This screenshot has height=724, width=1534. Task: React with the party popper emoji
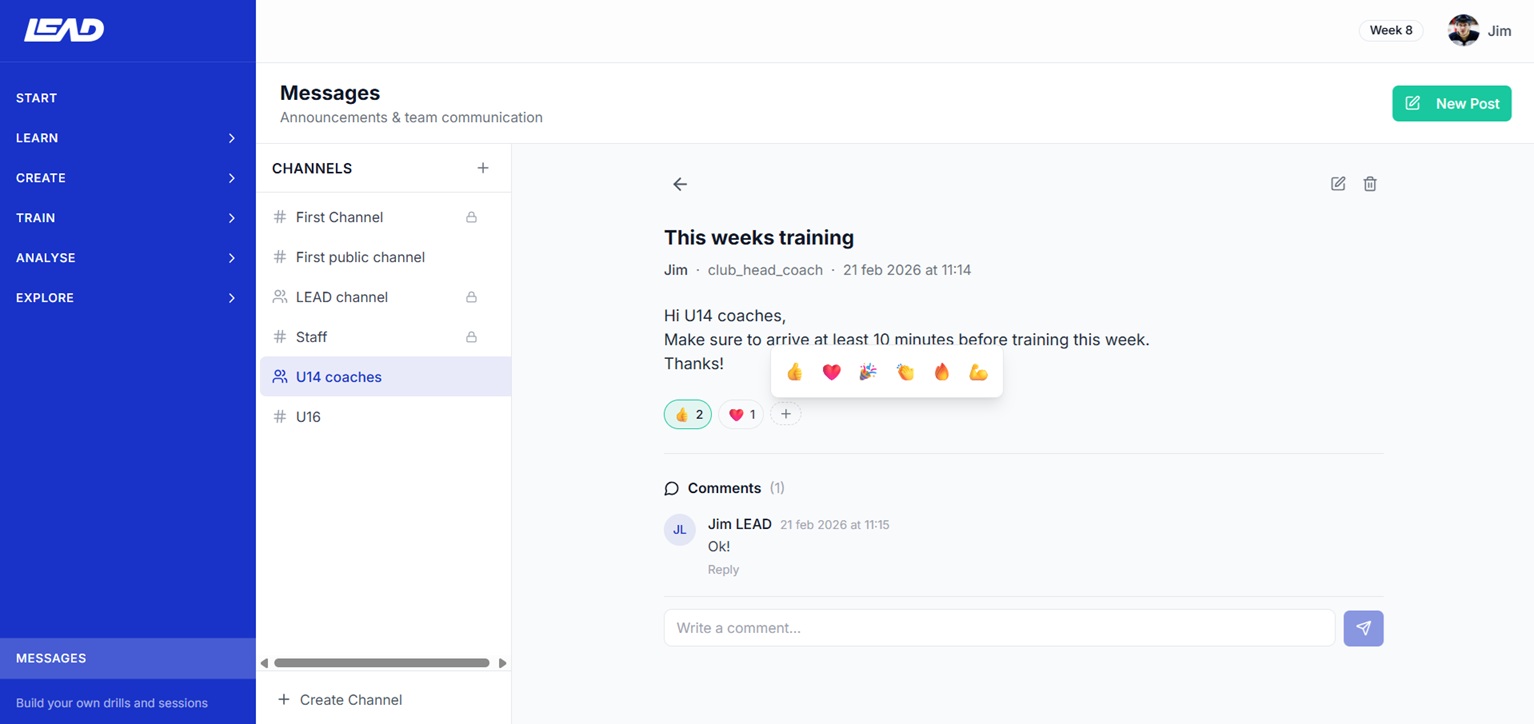(x=867, y=371)
